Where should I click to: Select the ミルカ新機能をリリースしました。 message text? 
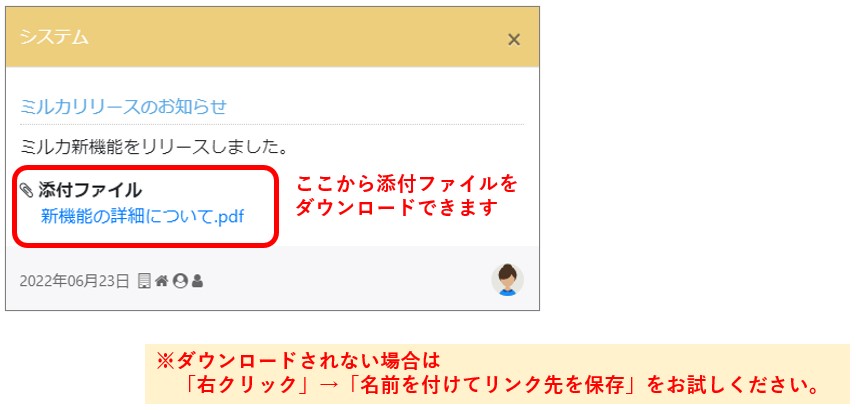(x=154, y=146)
